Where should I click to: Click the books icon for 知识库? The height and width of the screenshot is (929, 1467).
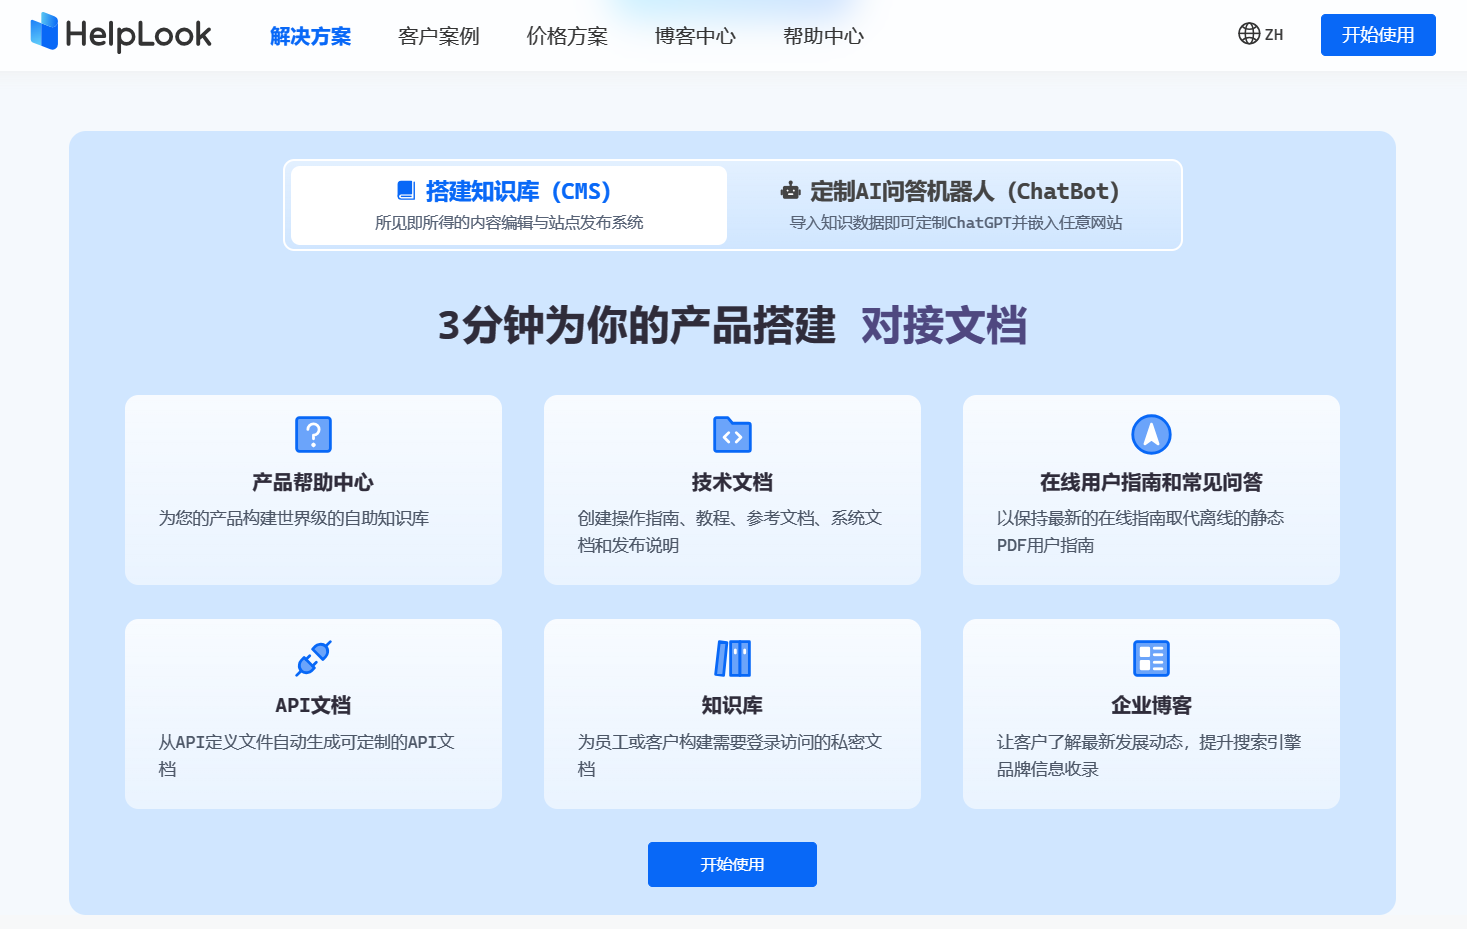732,658
